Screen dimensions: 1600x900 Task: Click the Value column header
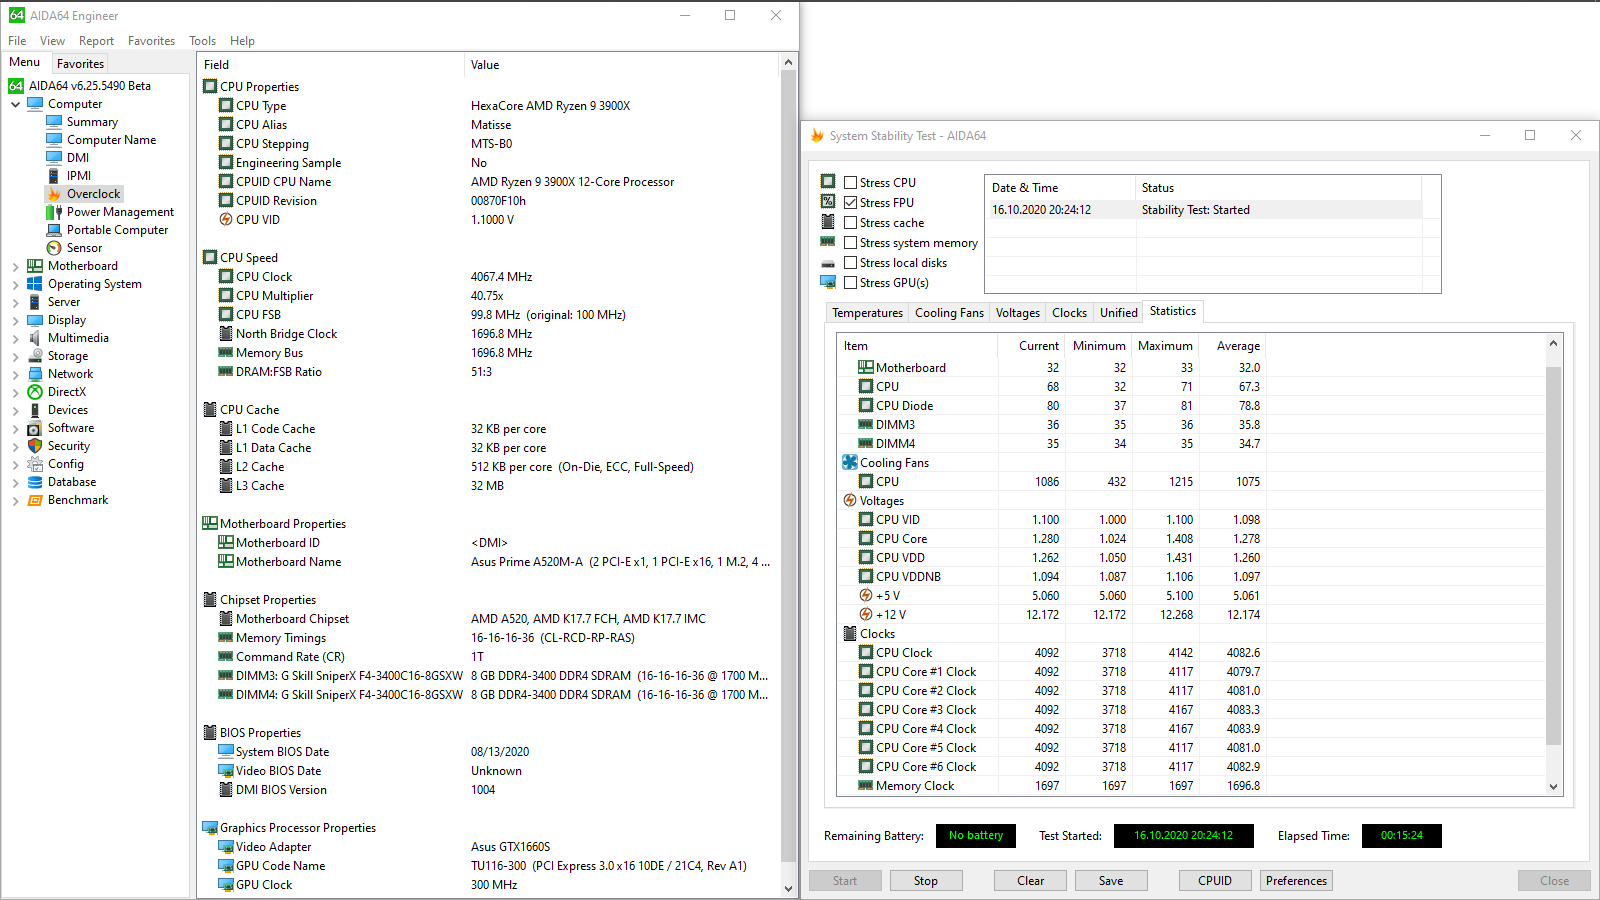pos(485,65)
